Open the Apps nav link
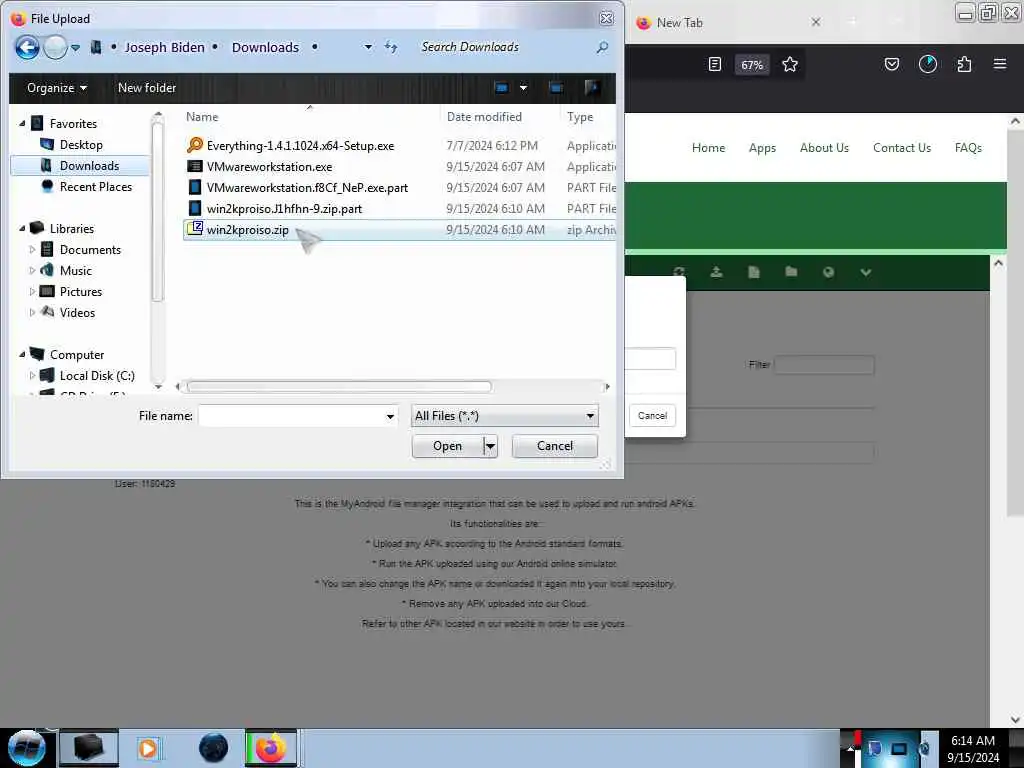The height and width of the screenshot is (768, 1024). click(762, 148)
